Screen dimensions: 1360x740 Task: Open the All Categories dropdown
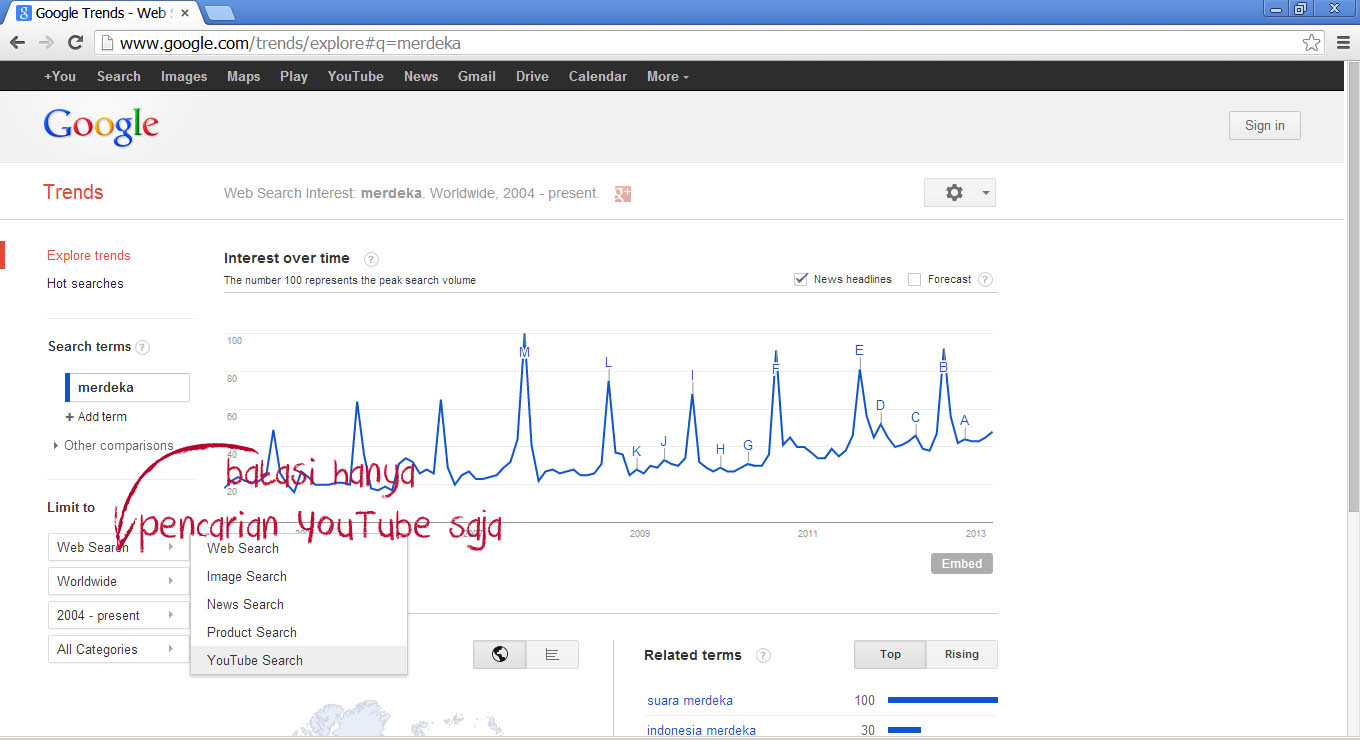click(118, 649)
